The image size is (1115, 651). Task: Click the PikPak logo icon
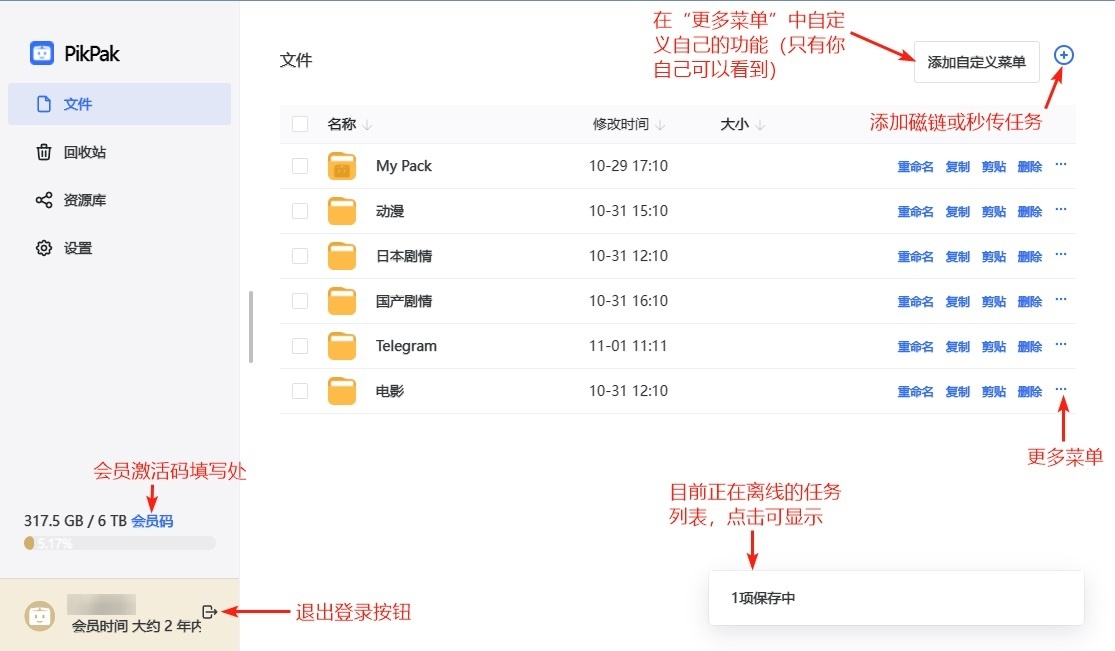(42, 53)
